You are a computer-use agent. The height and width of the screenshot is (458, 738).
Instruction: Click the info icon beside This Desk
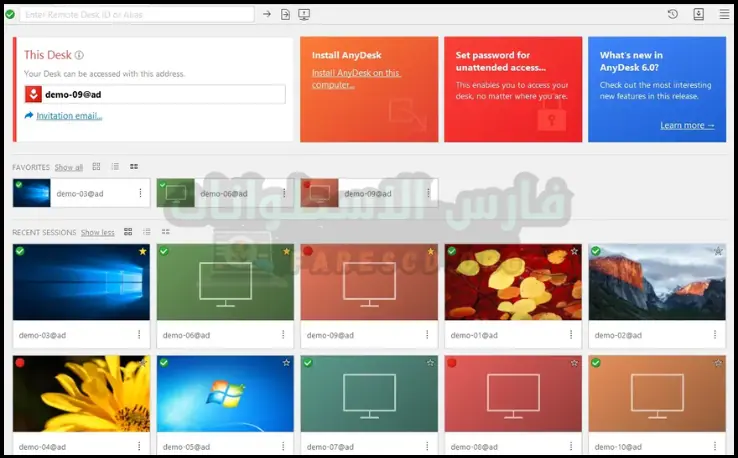pos(79,56)
